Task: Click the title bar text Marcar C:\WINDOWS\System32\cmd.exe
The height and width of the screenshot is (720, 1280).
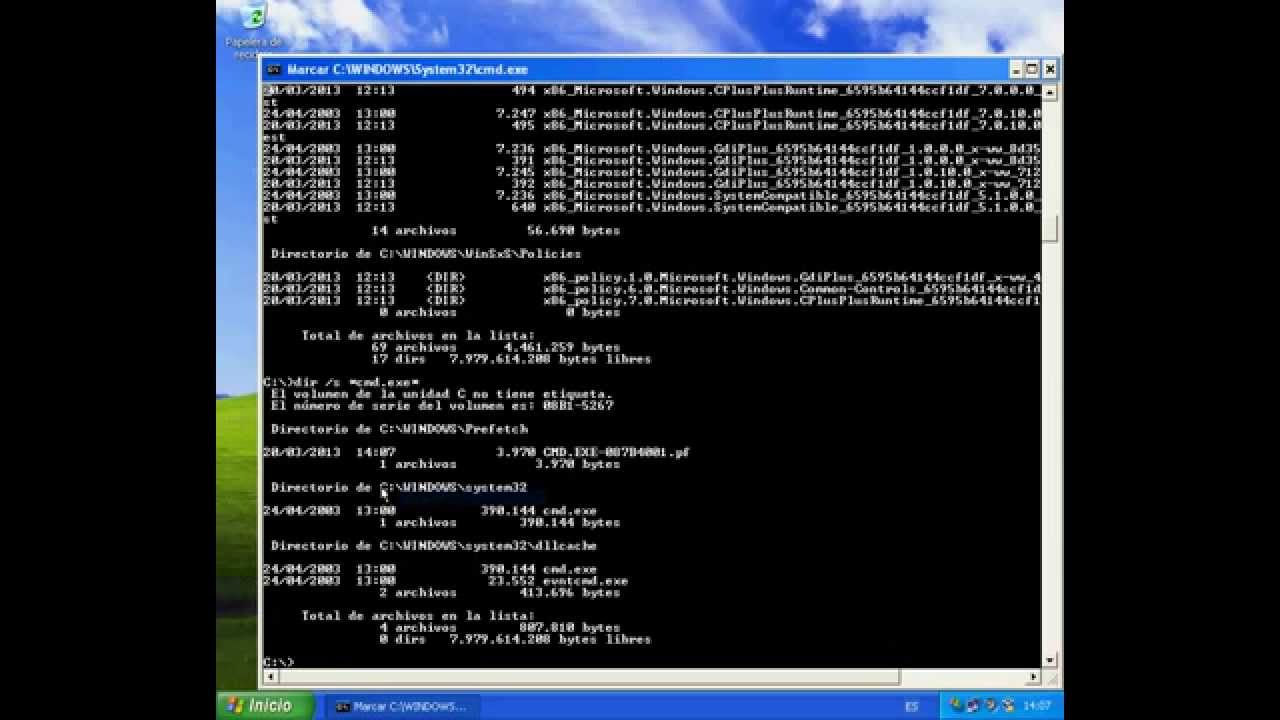Action: (407, 70)
